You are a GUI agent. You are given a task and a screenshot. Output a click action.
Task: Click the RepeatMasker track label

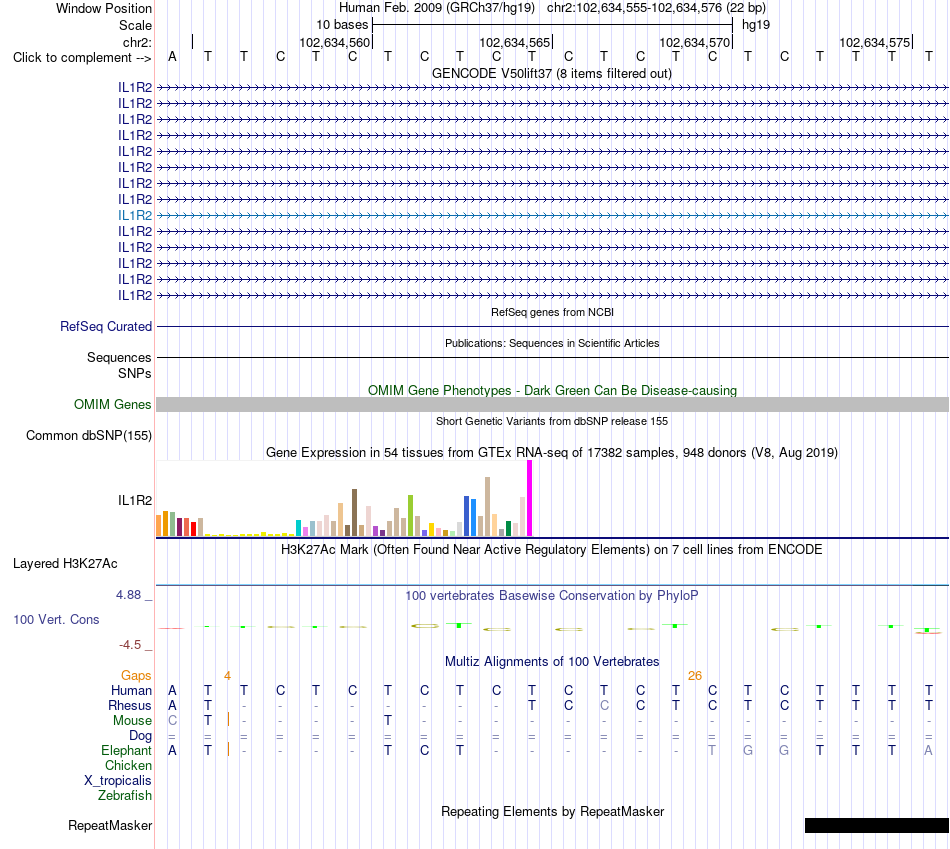point(110,825)
